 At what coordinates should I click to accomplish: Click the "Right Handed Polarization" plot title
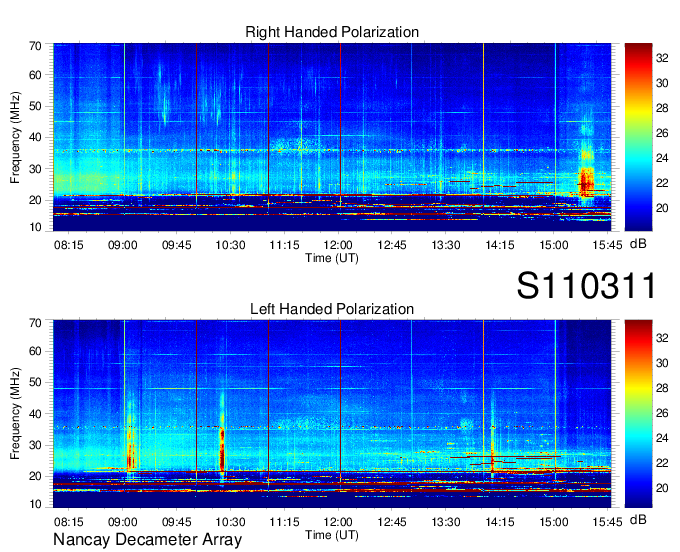pos(332,32)
